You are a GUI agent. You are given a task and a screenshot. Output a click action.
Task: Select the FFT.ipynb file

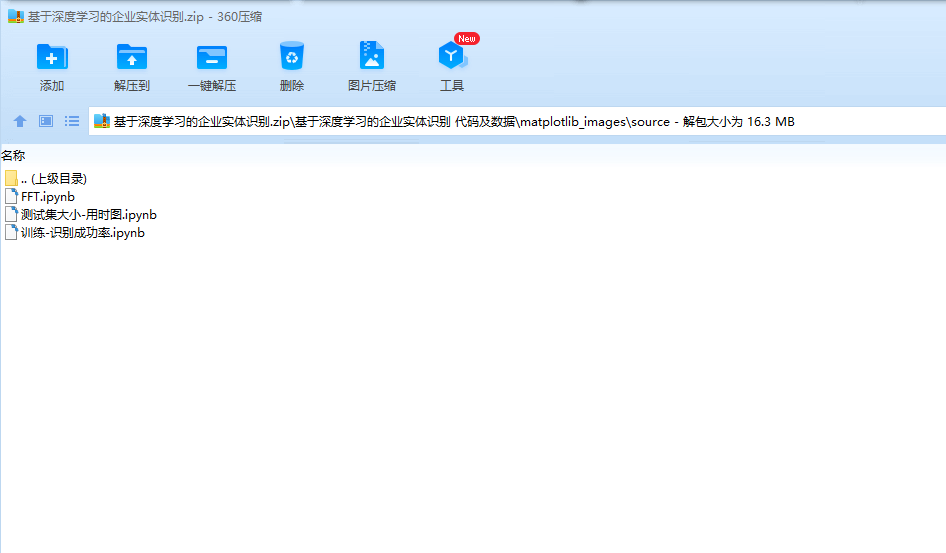40,197
